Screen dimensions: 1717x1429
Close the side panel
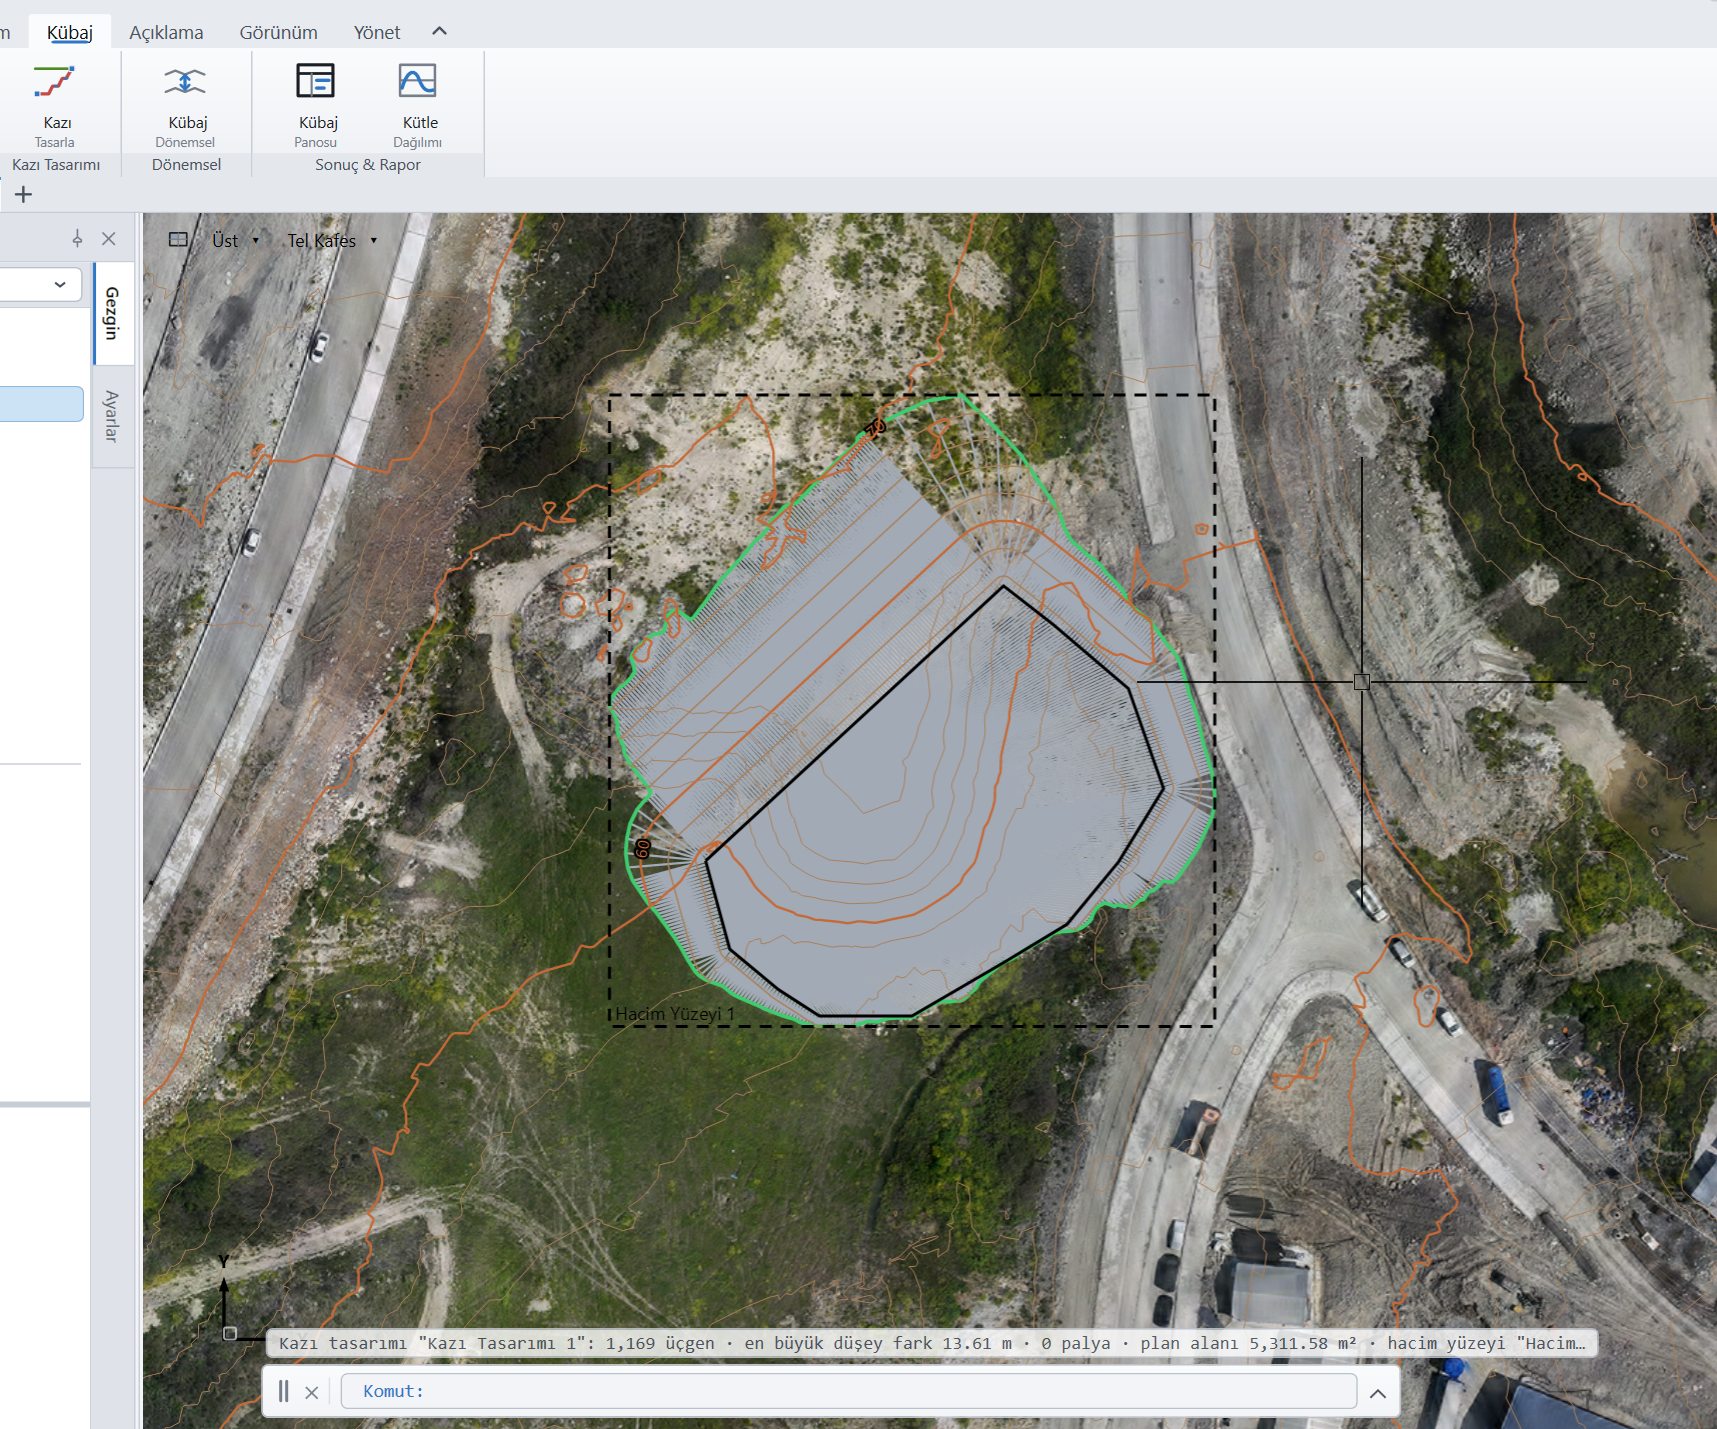[109, 238]
